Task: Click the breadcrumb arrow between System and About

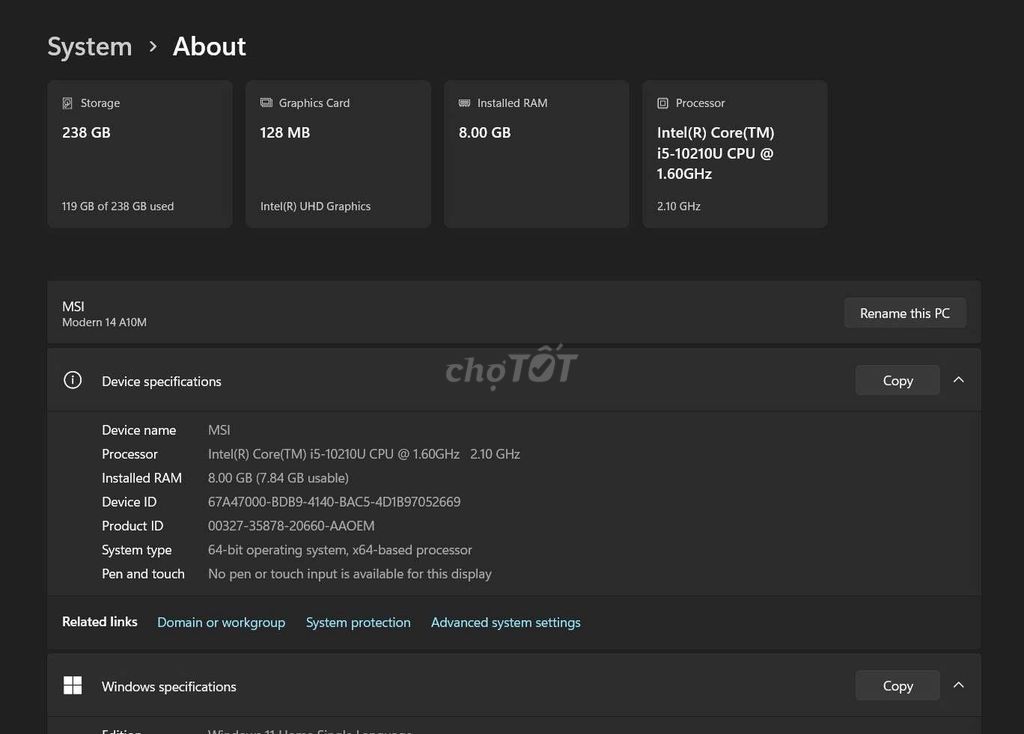Action: pos(153,46)
